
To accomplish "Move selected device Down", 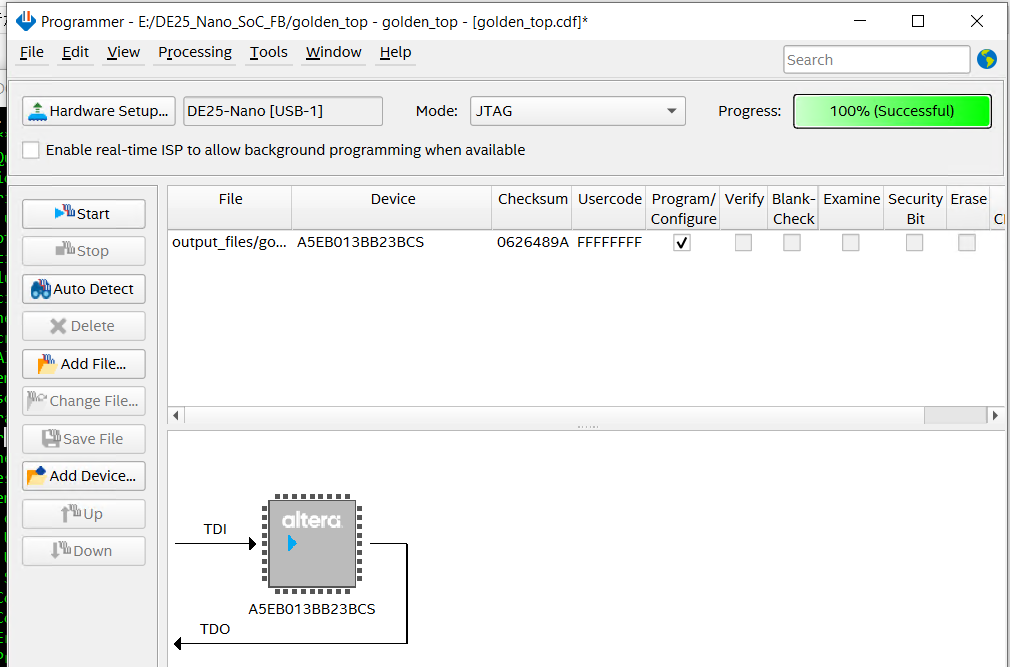I will tap(84, 551).
